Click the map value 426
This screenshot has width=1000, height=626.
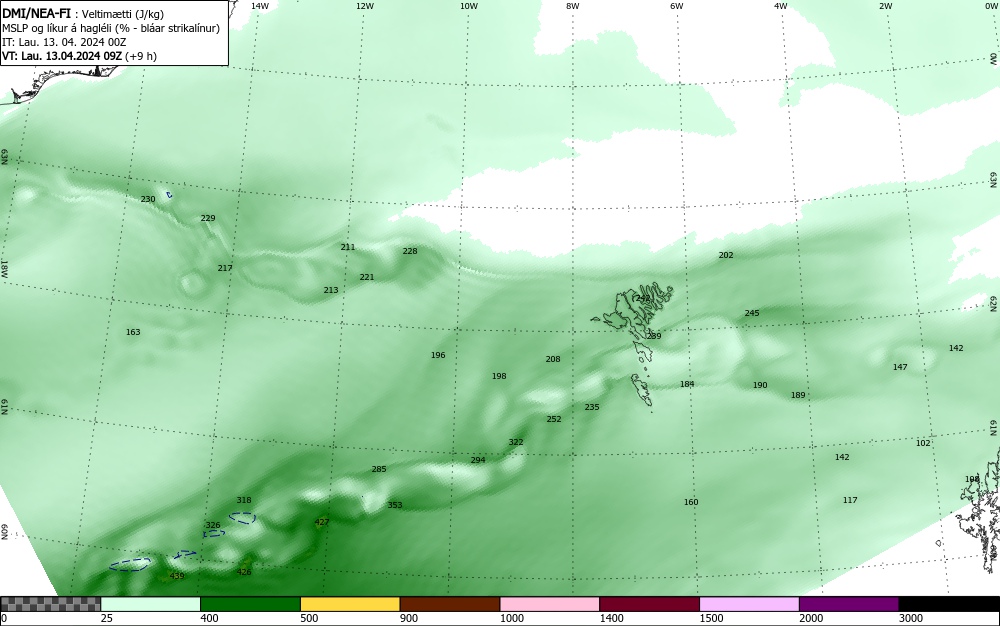(x=244, y=572)
